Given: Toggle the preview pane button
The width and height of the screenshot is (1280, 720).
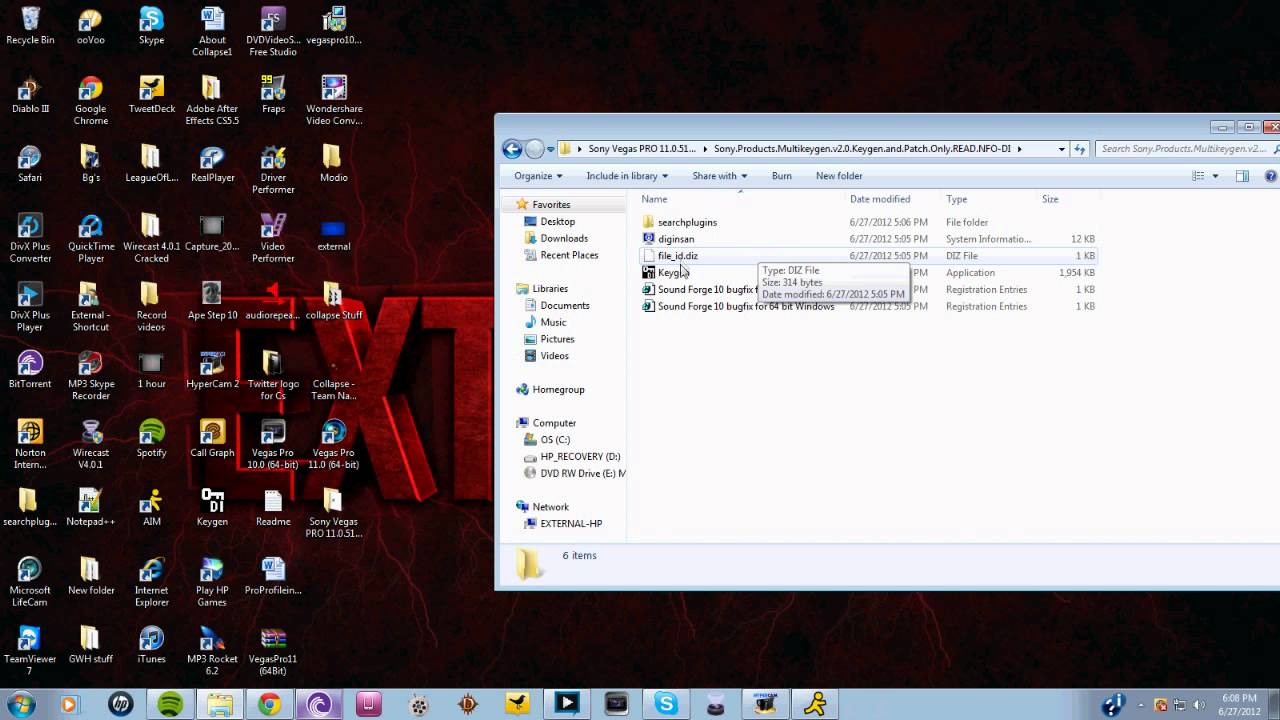Looking at the screenshot, I should click(x=1242, y=176).
